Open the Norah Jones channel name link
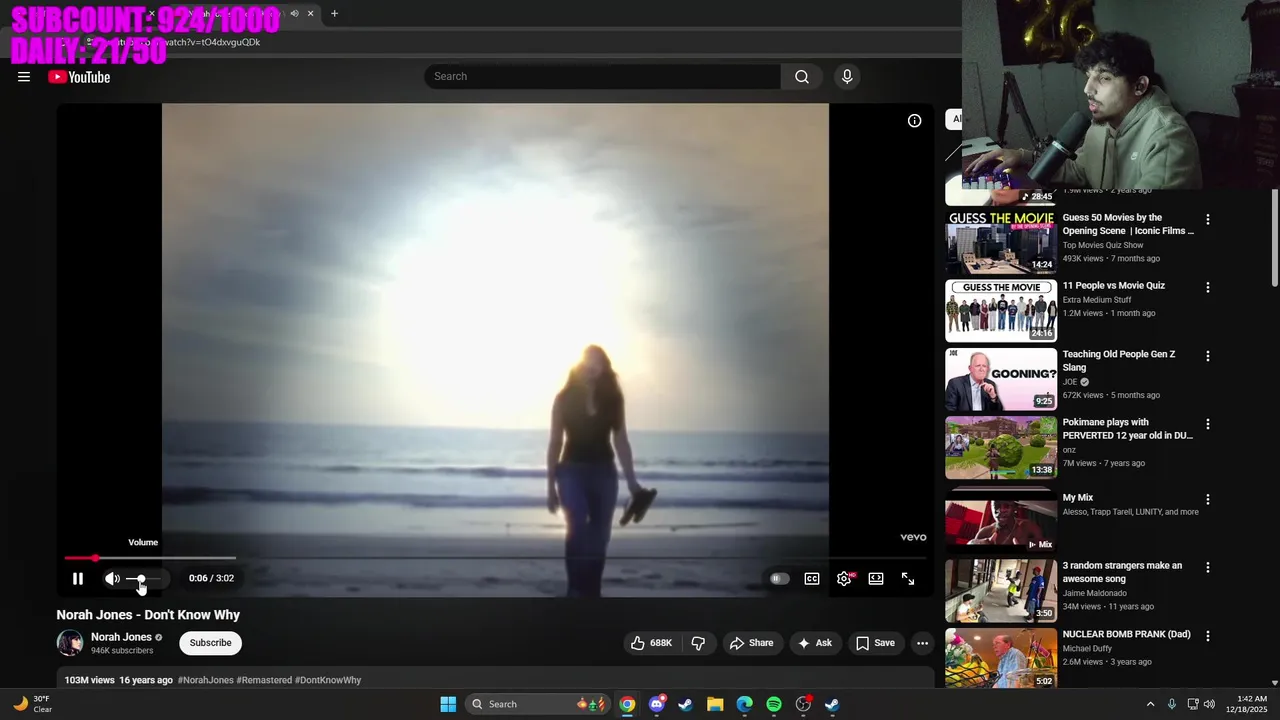The width and height of the screenshot is (1280, 720). (x=121, y=637)
